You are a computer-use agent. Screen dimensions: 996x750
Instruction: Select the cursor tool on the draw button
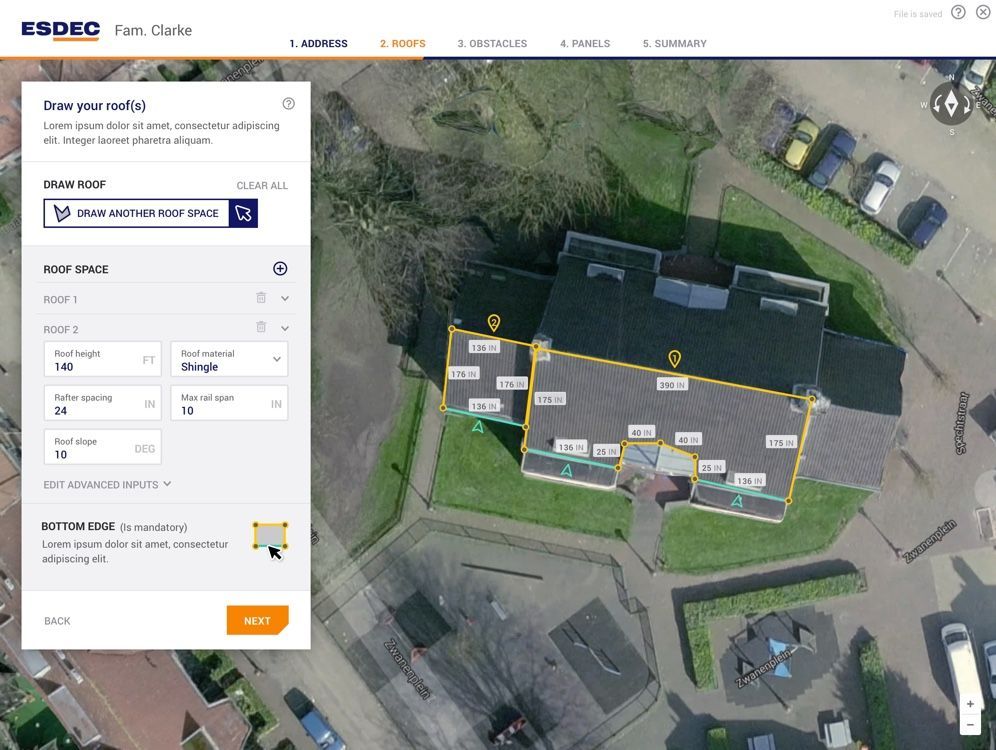pyautogui.click(x=243, y=212)
